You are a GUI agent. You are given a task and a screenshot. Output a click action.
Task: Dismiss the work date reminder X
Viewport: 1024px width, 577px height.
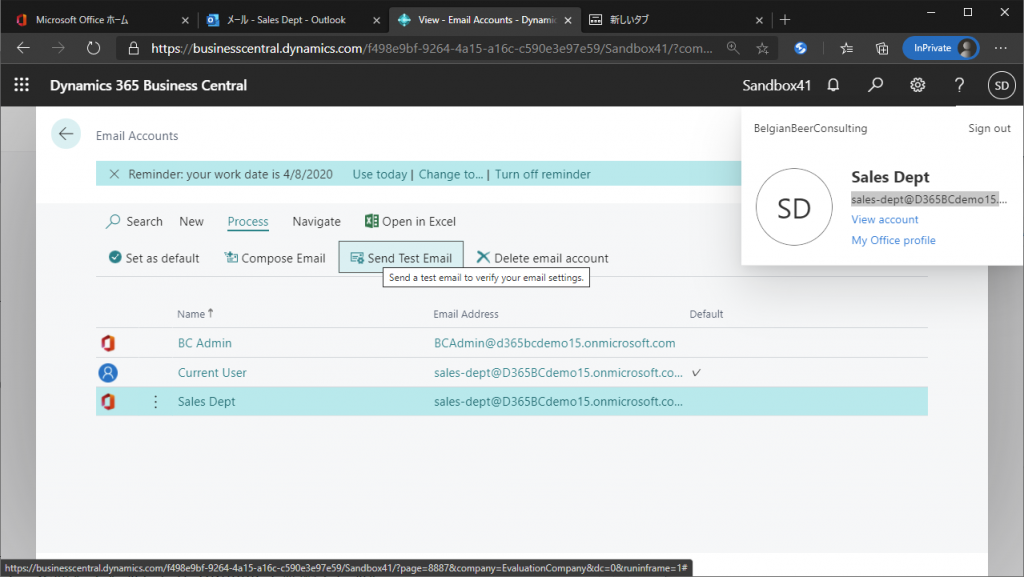pos(114,174)
